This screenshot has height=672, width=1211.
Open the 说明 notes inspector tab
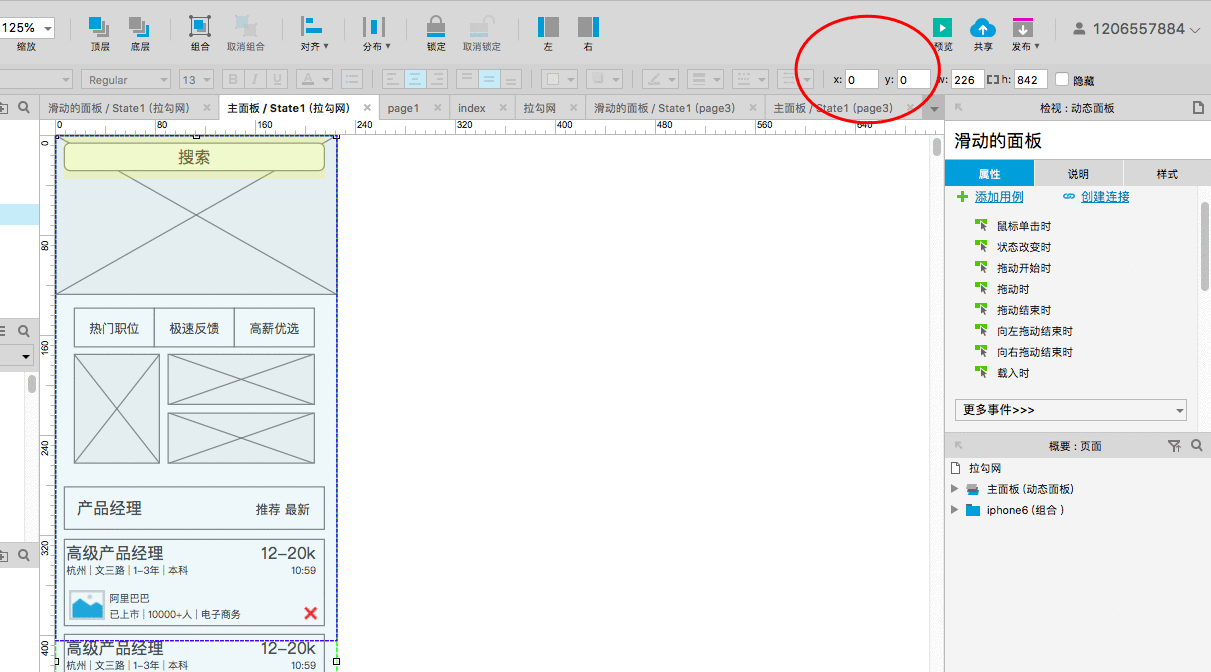coord(1078,174)
